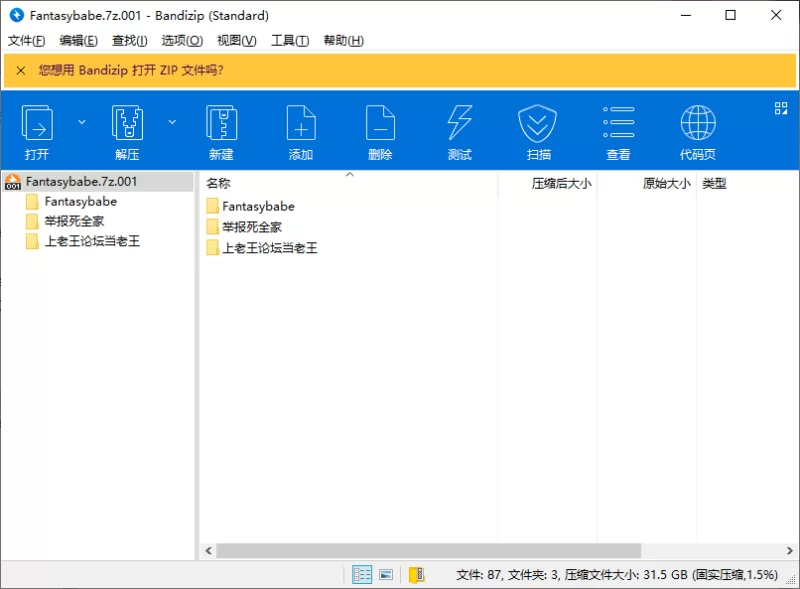800x589 pixels.
Task: Expand the Extract button dropdown arrow
Action: pyautogui.click(x=172, y=122)
